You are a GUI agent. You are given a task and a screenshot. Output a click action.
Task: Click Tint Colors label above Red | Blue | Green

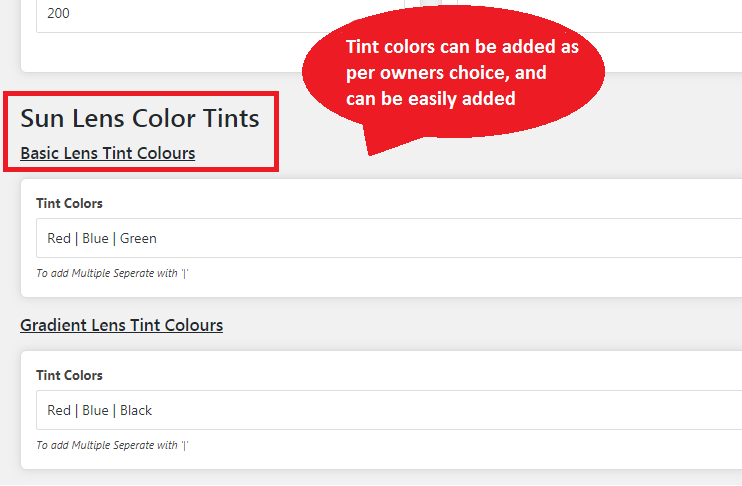pyautogui.click(x=70, y=203)
